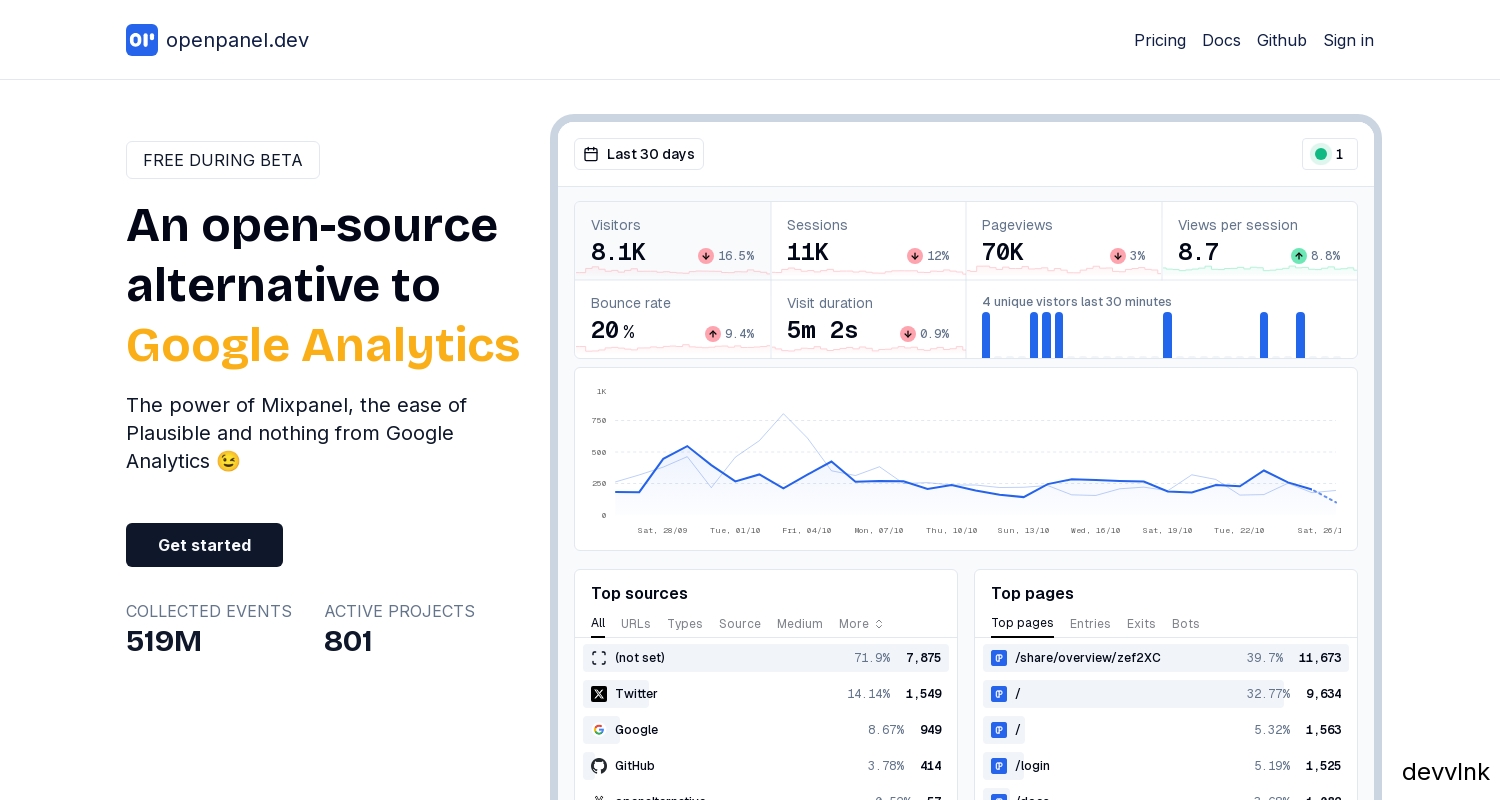Click the Google row value 949
The width and height of the screenshot is (1500, 800).
(x=931, y=730)
